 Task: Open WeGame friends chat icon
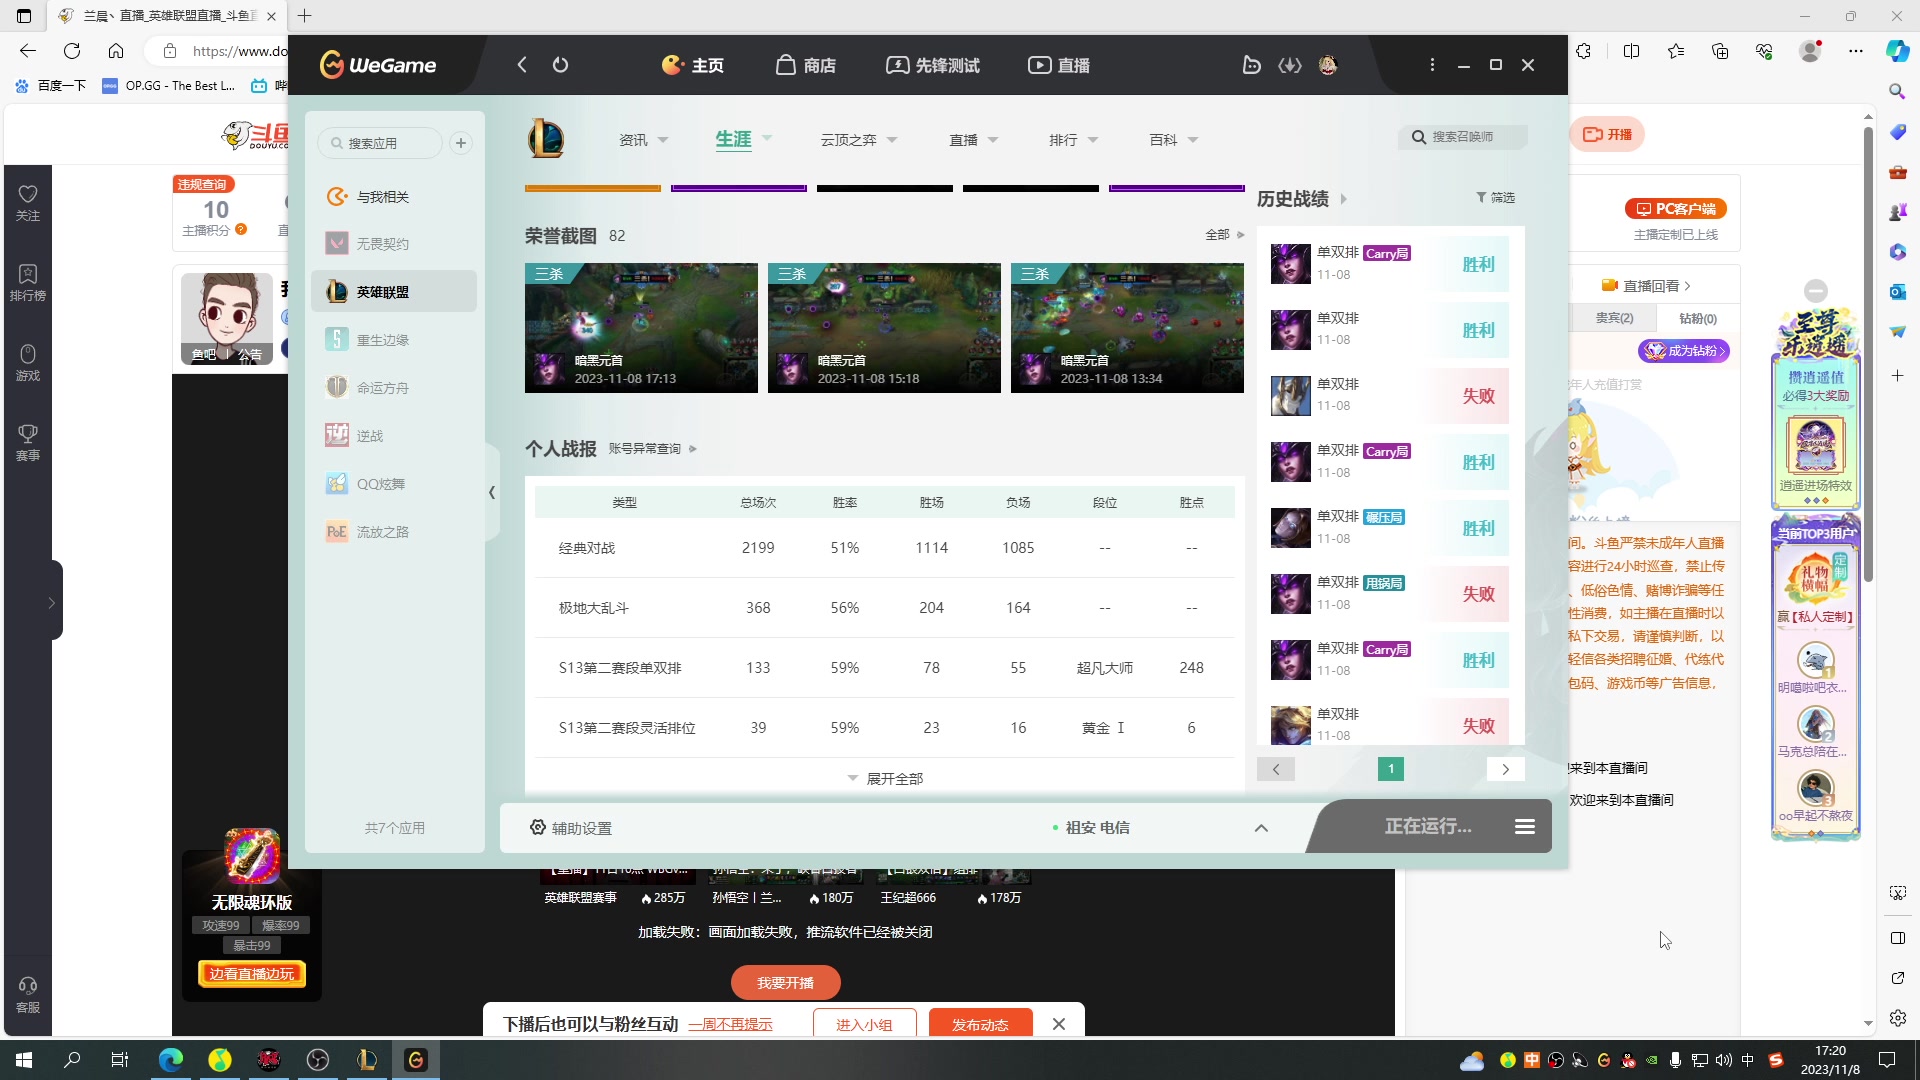click(x=1251, y=65)
